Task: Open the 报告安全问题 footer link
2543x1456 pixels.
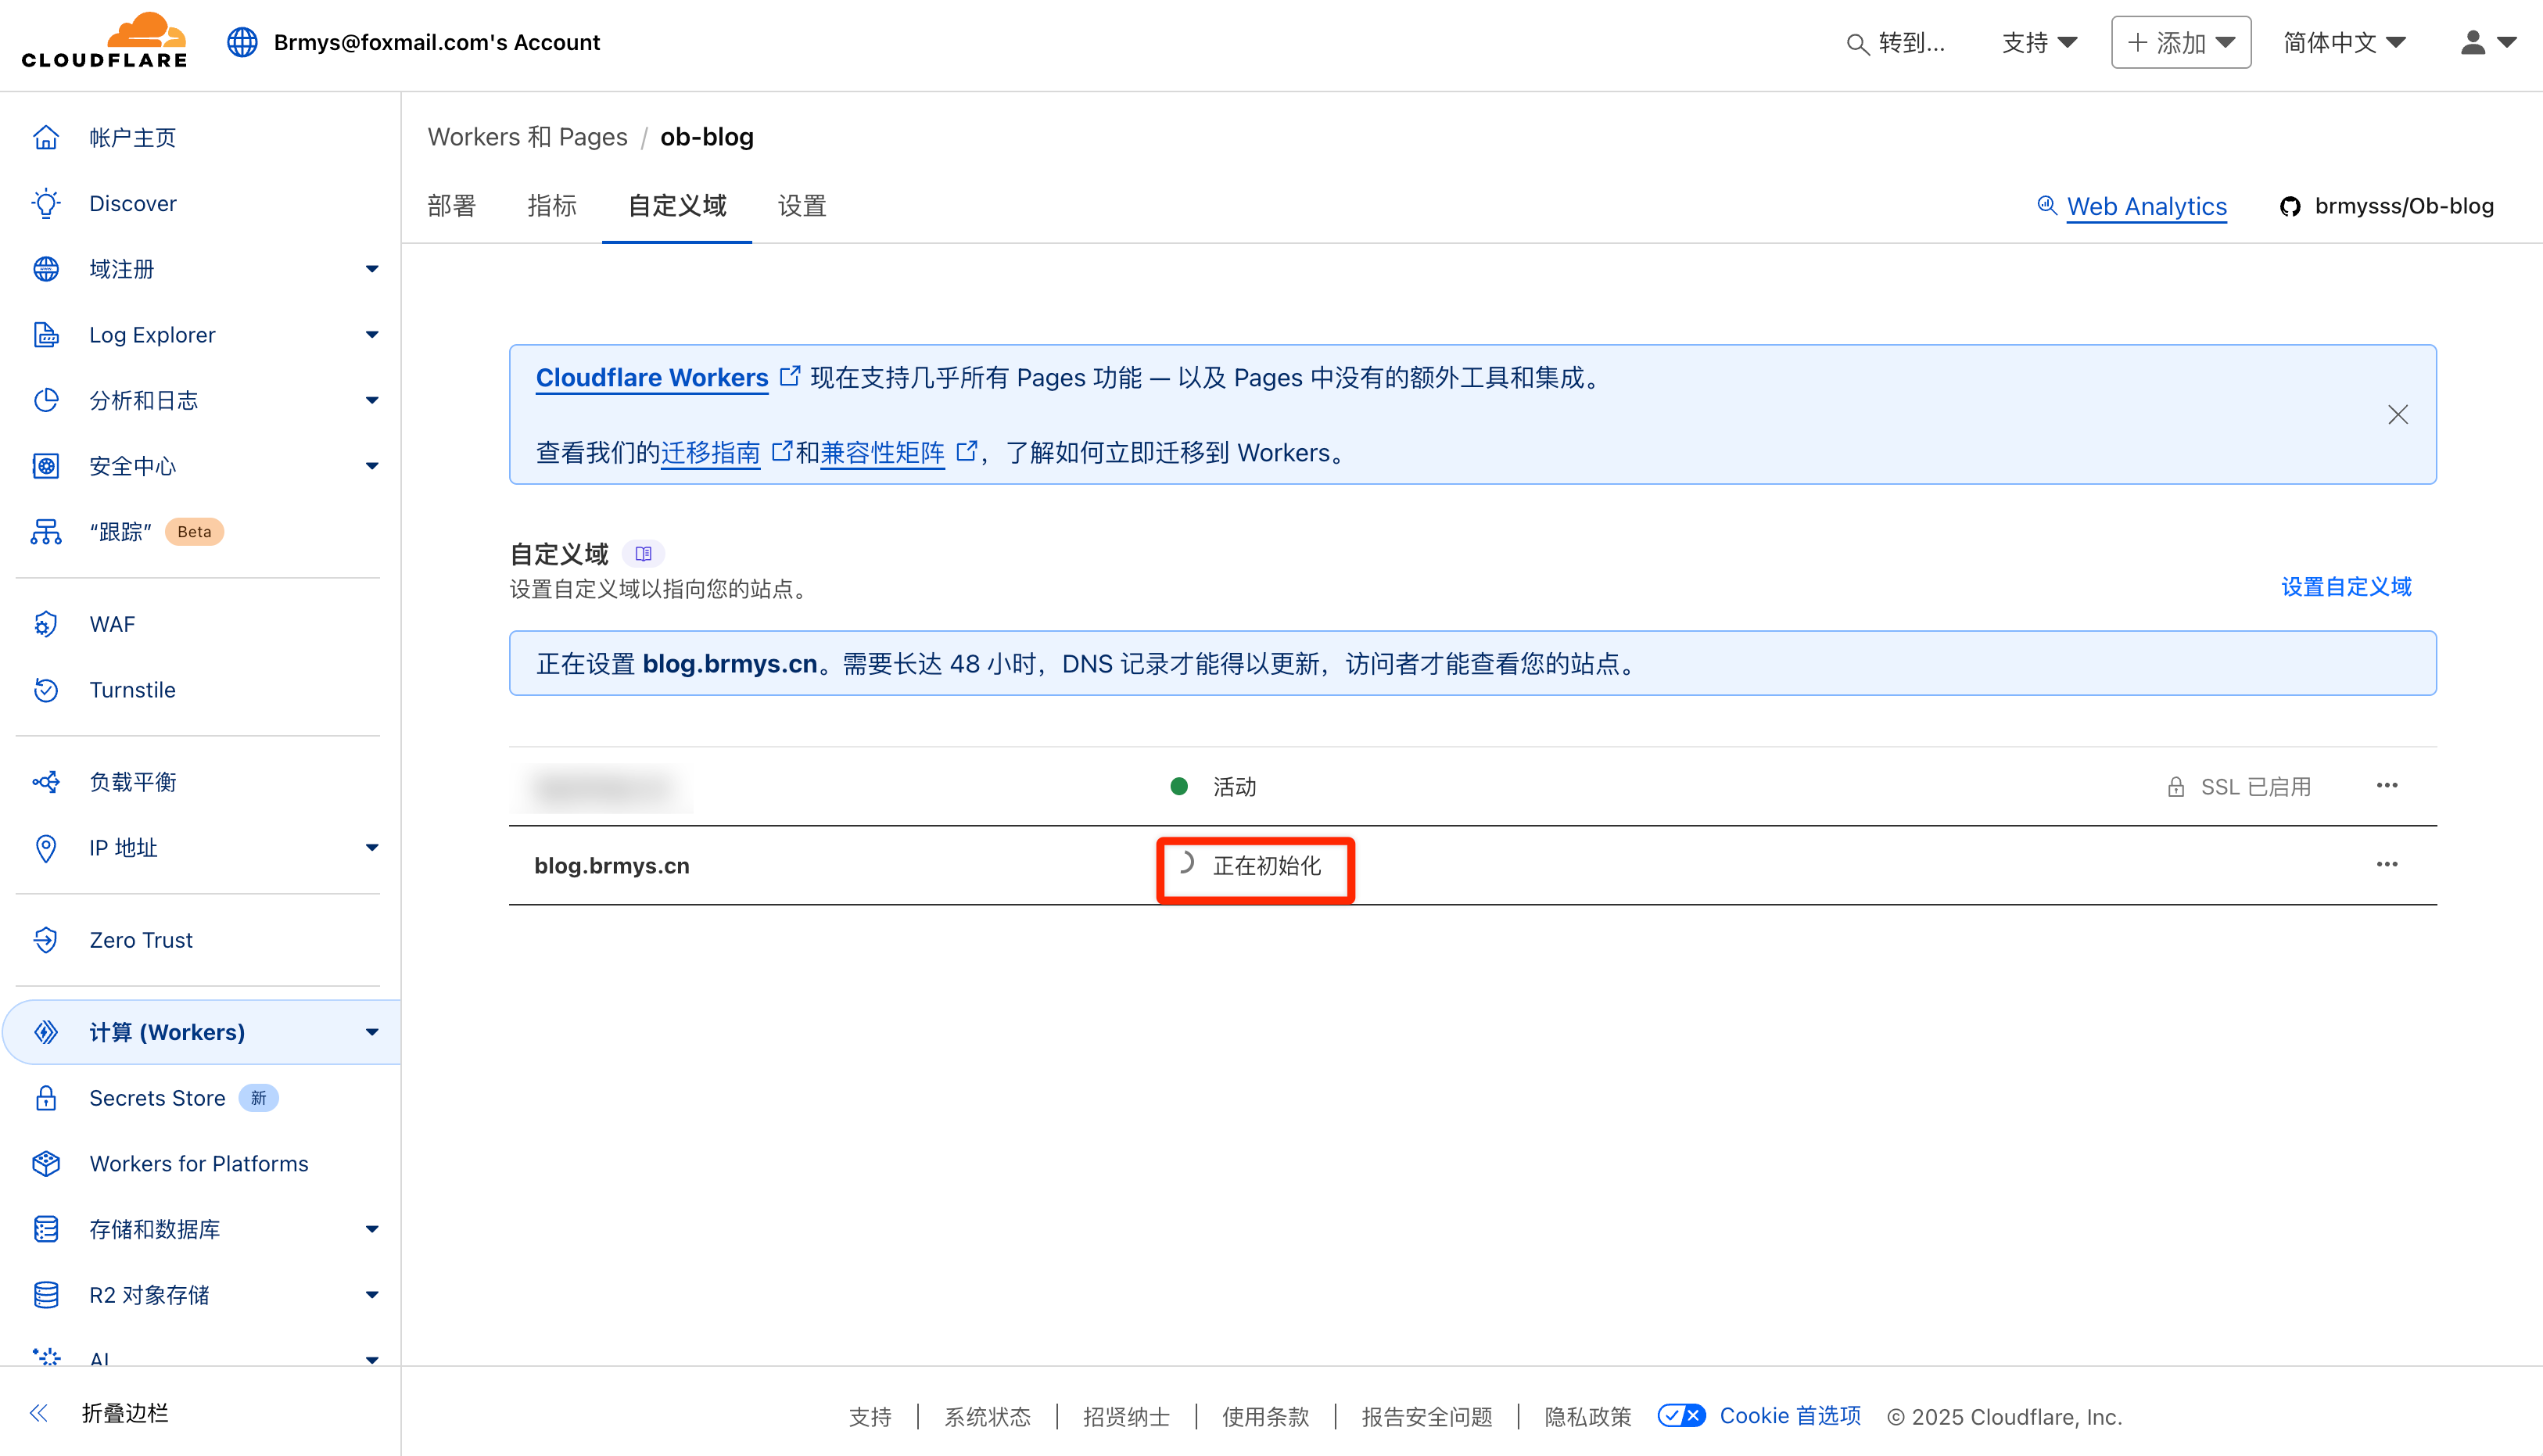Action: pyautogui.click(x=1427, y=1417)
